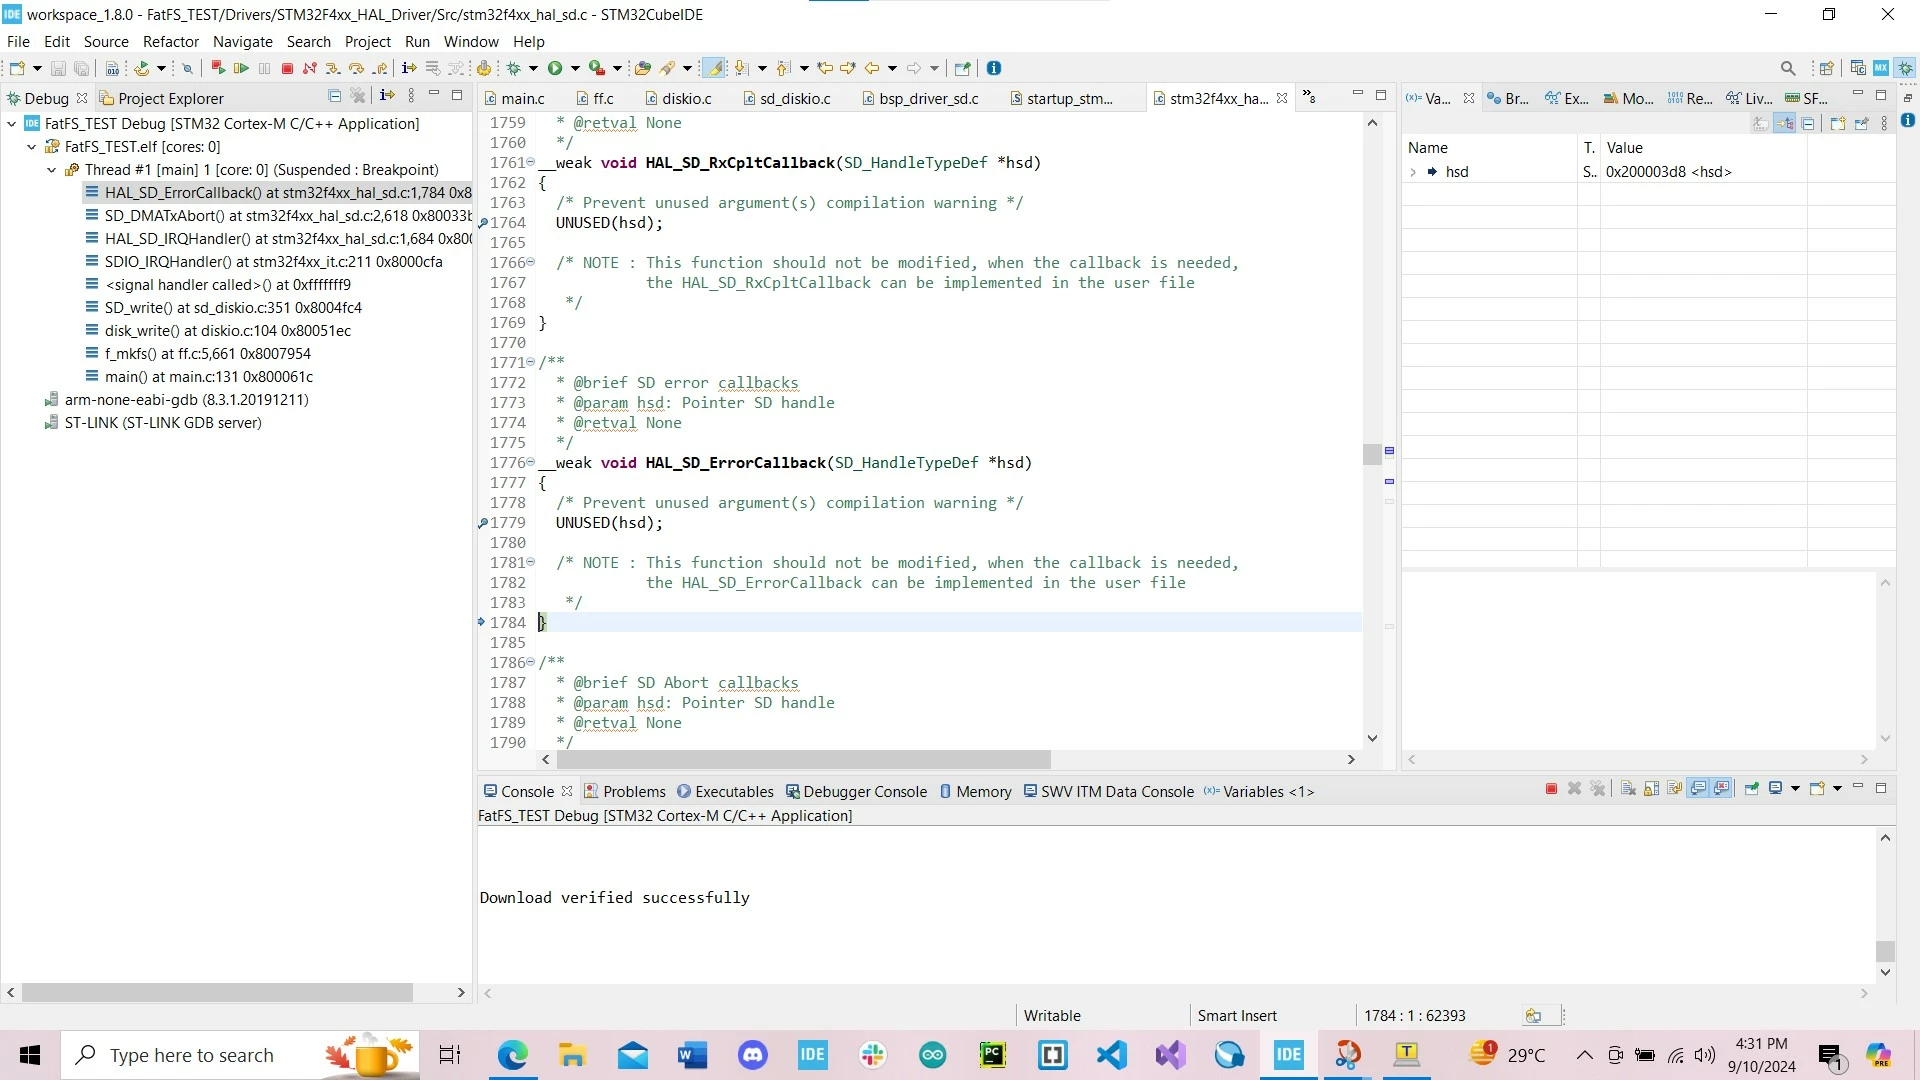
Task: Toggle Show Console When Standard Error Changes
Action: pyautogui.click(x=1722, y=789)
